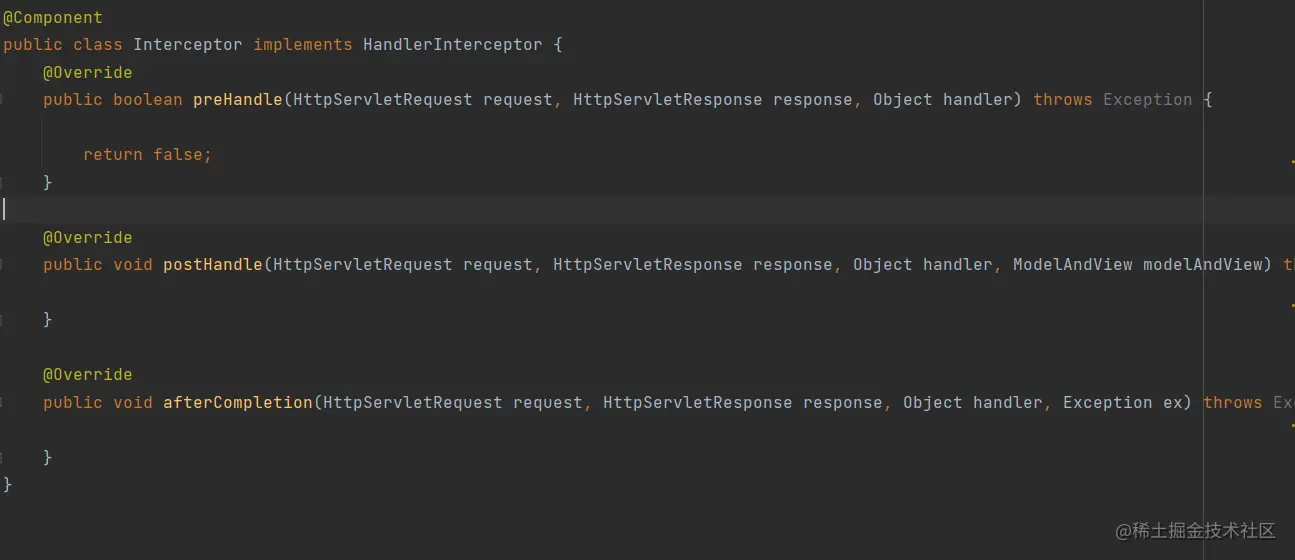Image resolution: width=1295 pixels, height=560 pixels.
Task: Collapse the postHandle method fold marker
Action: pyautogui.click(x=2, y=264)
